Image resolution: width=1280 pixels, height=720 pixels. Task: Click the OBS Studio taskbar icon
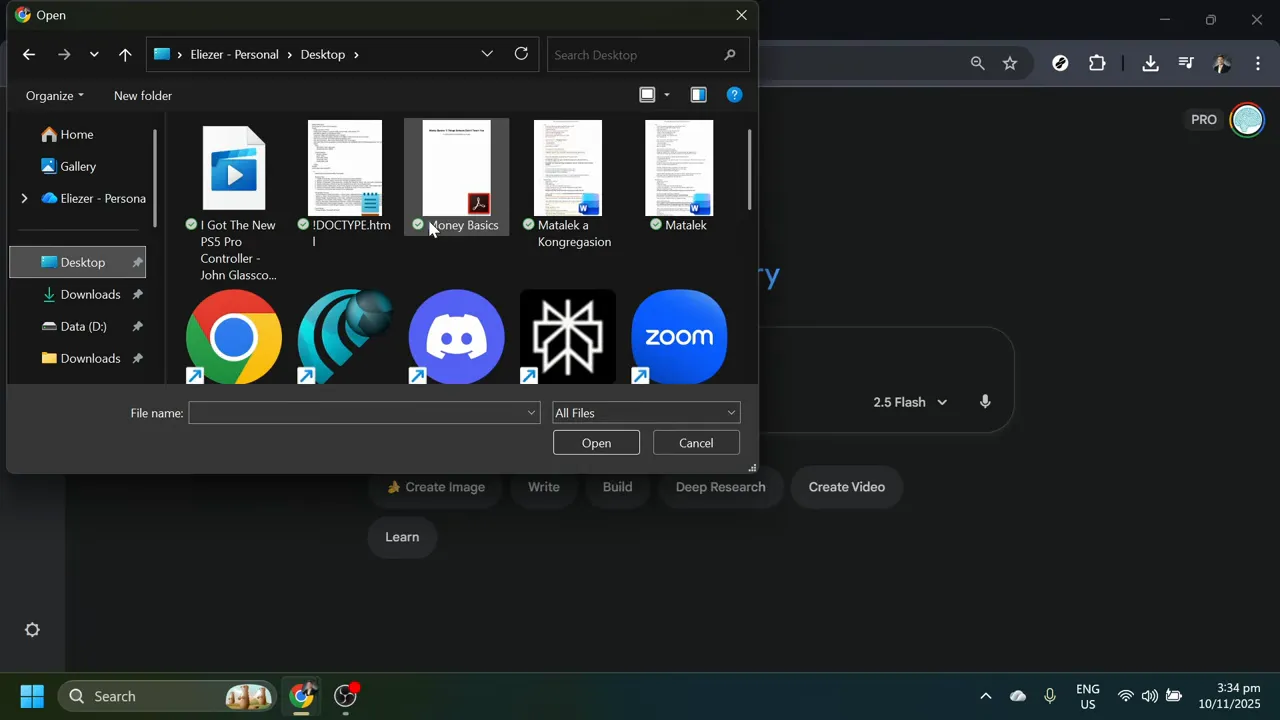346,696
